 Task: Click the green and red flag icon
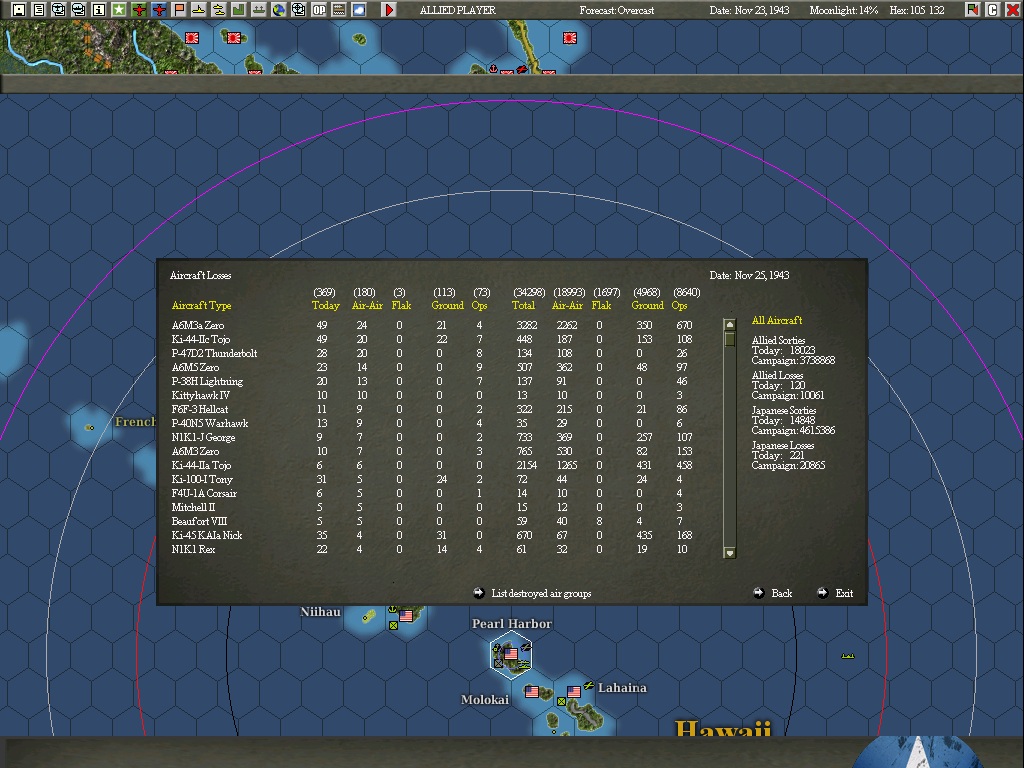tap(972, 10)
